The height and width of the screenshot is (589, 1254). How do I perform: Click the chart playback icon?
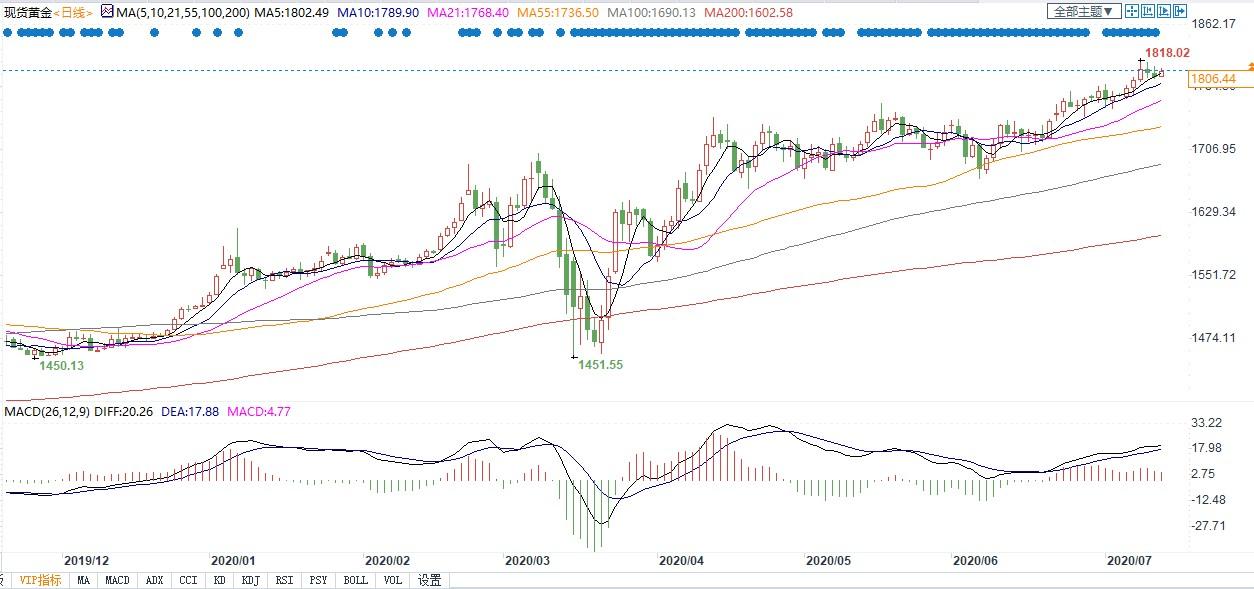click(1164, 12)
